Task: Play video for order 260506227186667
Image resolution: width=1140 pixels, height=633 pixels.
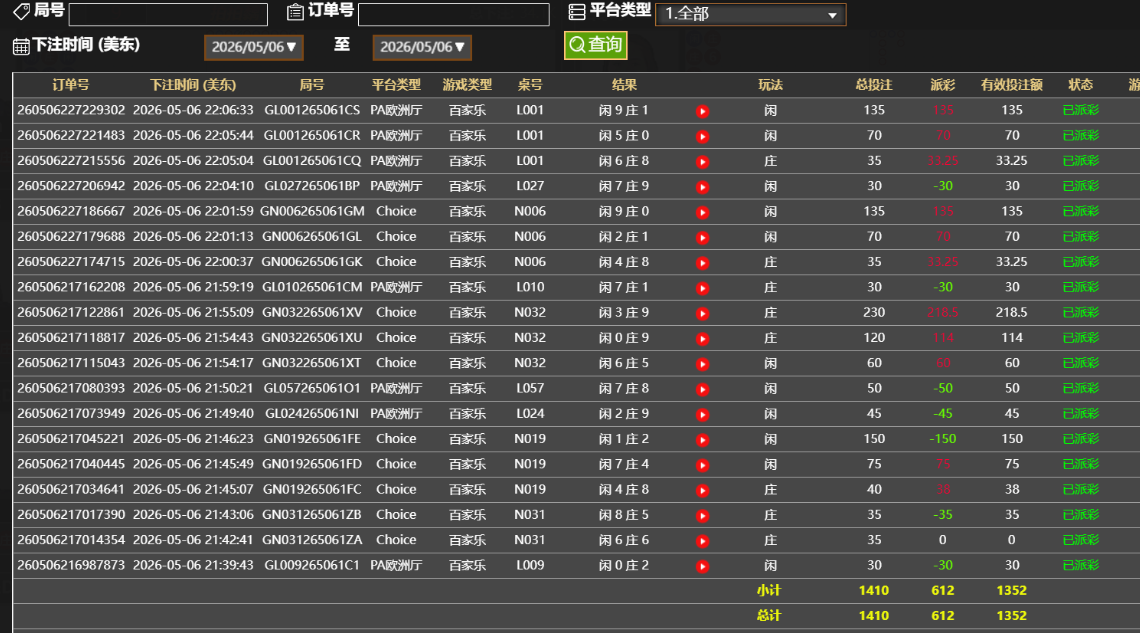Action: [x=702, y=213]
